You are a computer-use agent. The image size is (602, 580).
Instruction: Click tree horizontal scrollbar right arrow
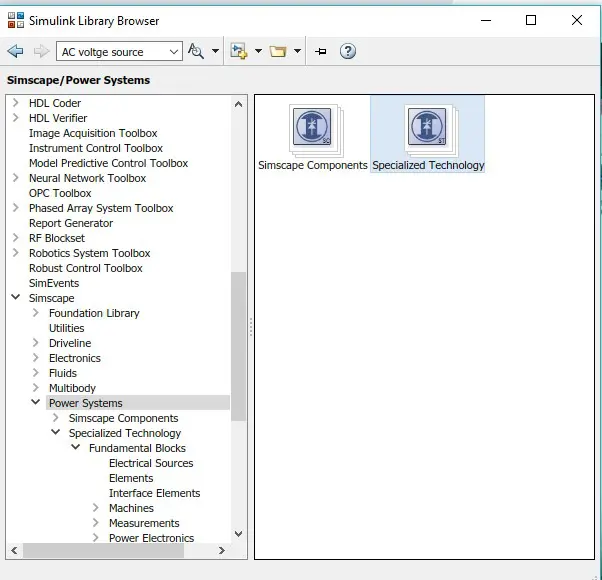pos(222,550)
